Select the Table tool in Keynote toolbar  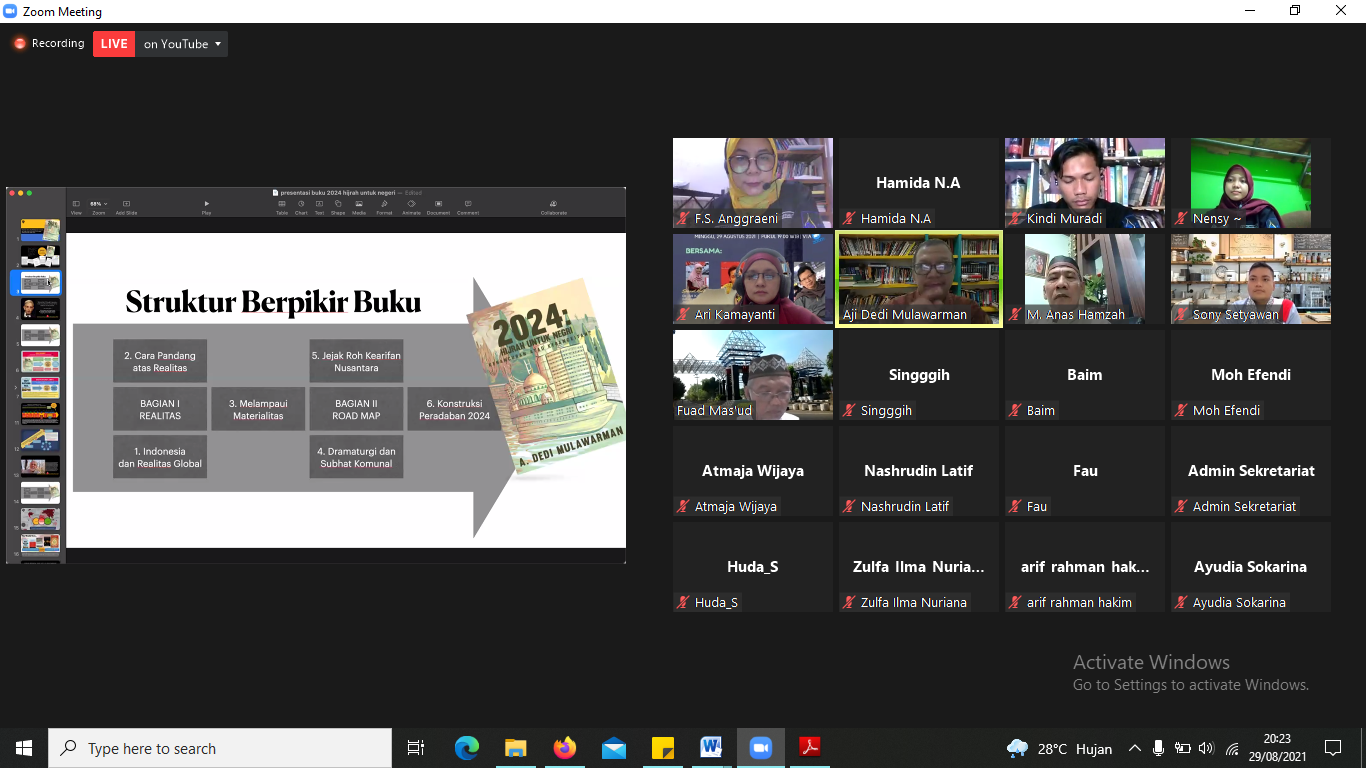[x=282, y=205]
